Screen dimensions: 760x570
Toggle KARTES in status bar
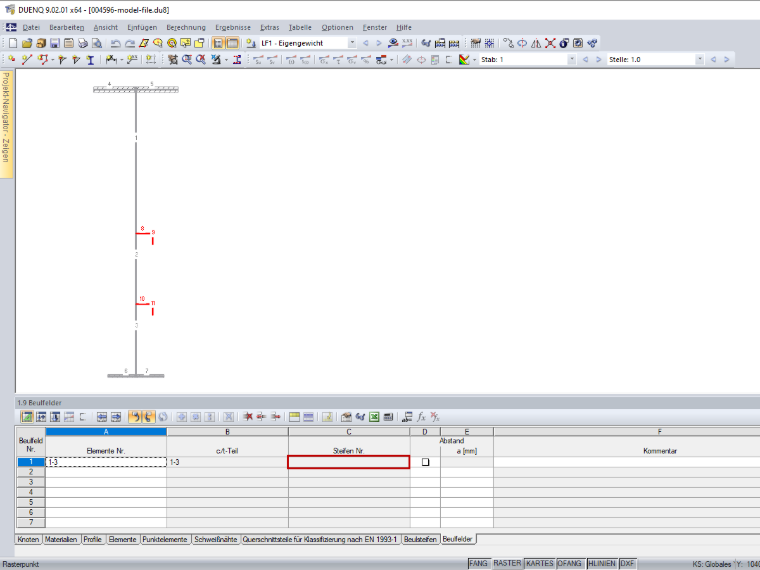pos(539,564)
